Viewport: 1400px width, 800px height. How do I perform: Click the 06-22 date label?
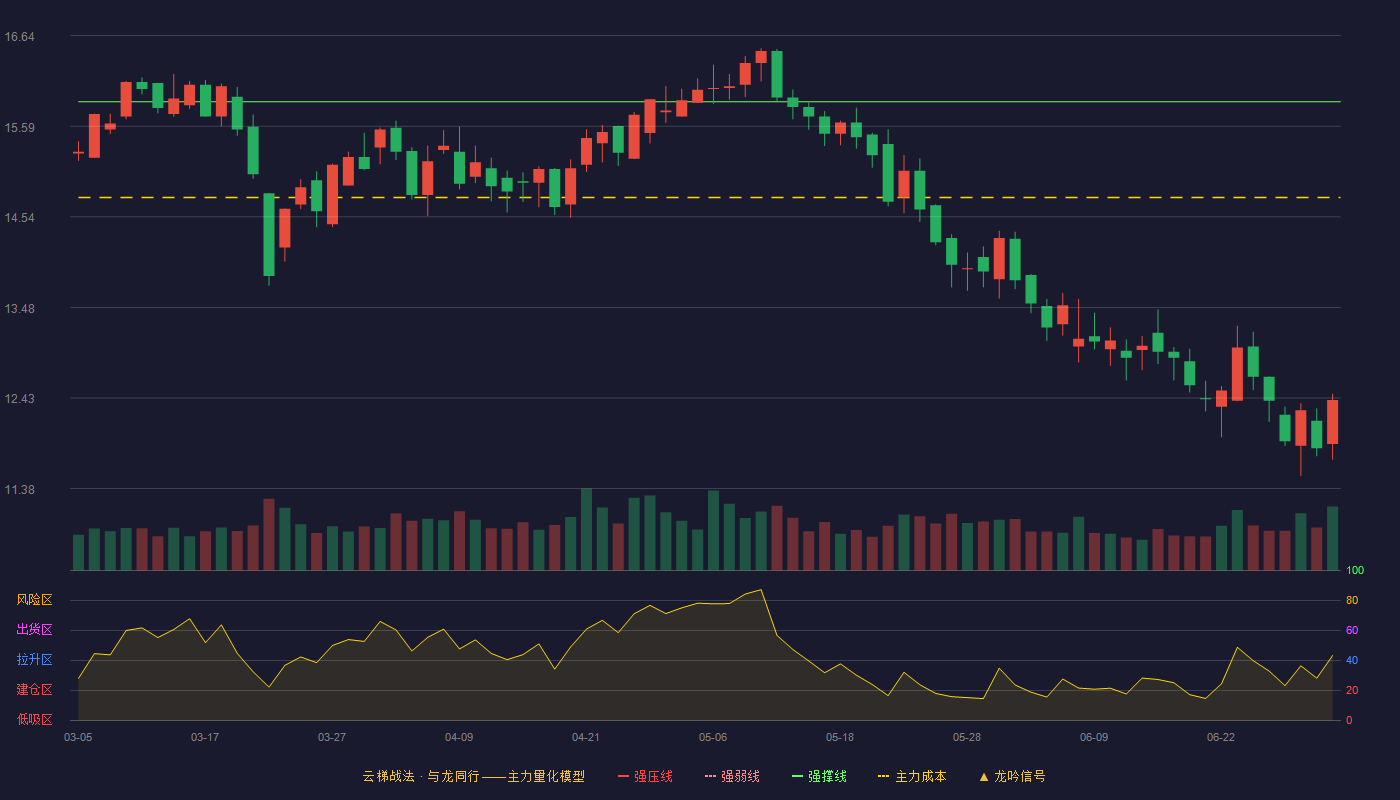(1221, 737)
